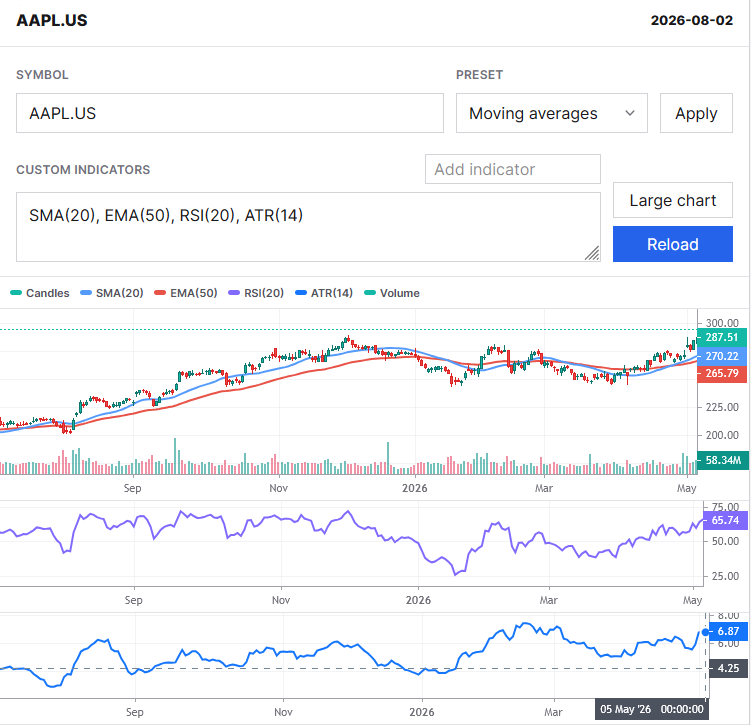This screenshot has width=751, height=725.
Task: Click the AAPL.US page title
Action: point(52,20)
